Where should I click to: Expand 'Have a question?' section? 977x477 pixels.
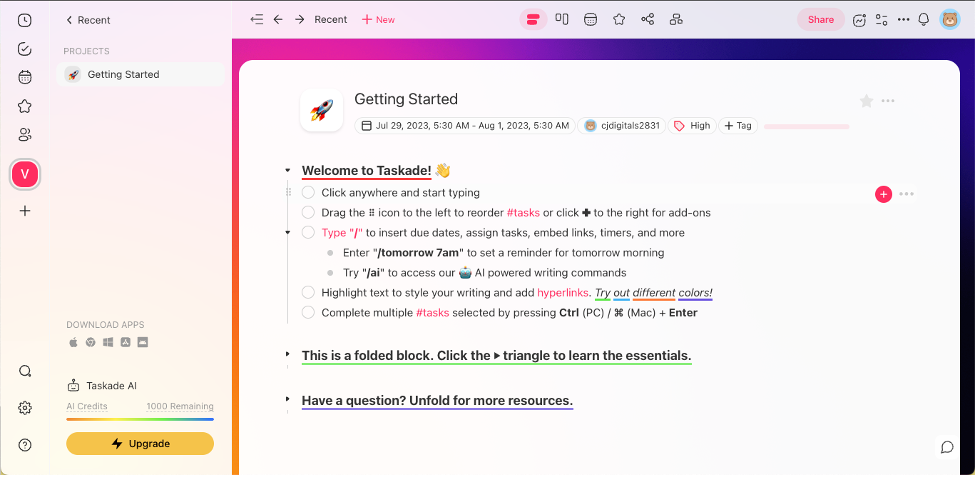(287, 398)
